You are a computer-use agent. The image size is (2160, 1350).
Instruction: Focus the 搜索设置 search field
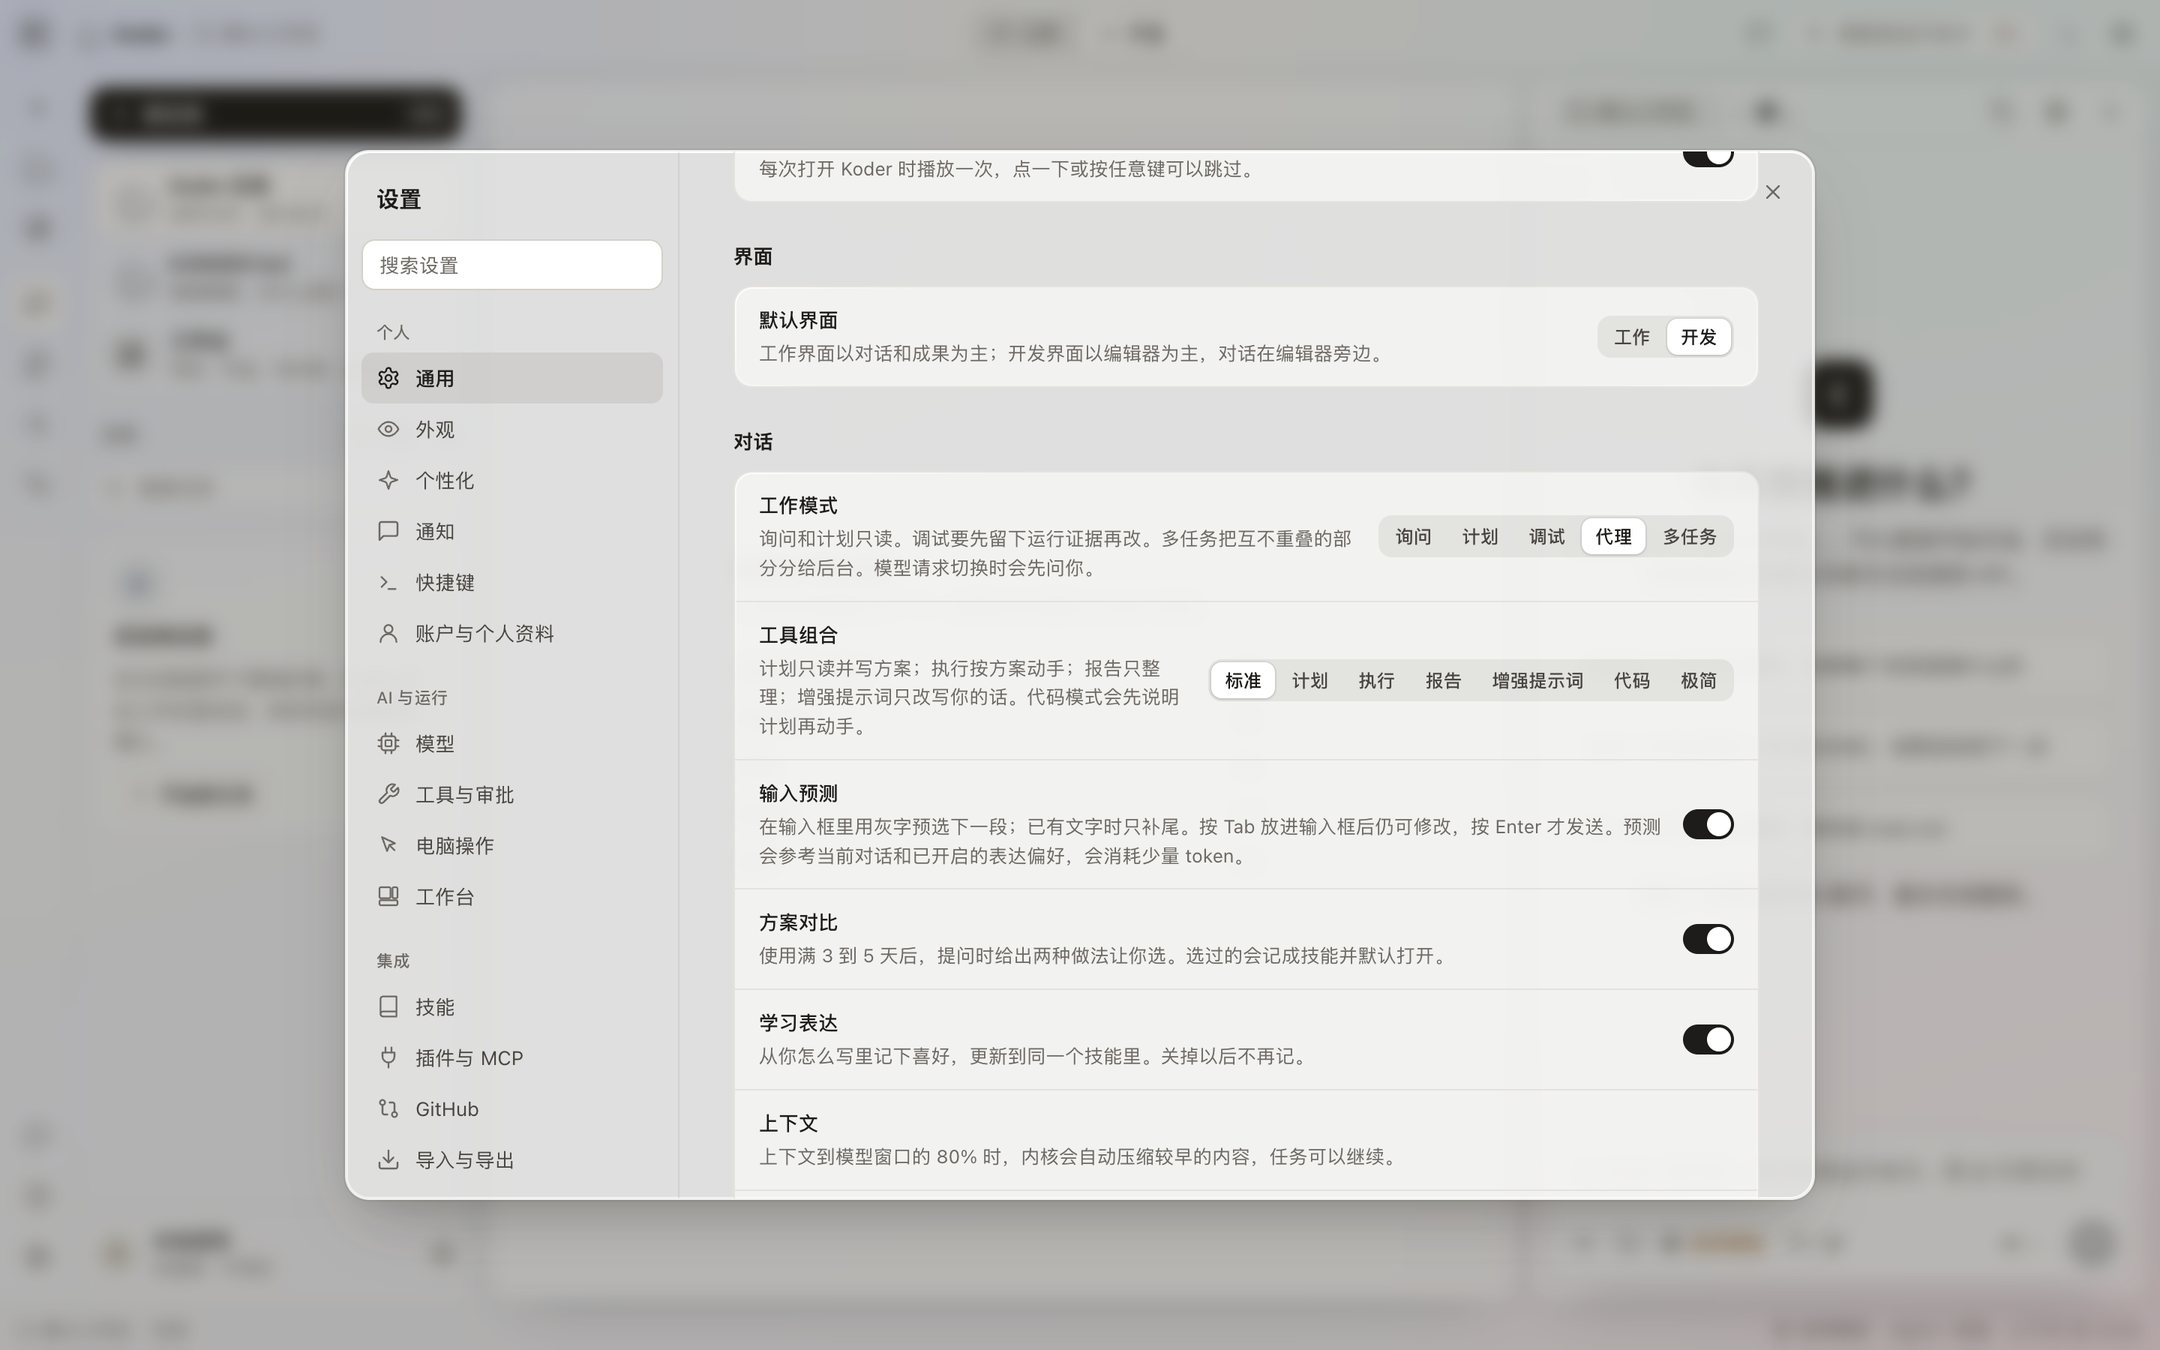coord(512,265)
